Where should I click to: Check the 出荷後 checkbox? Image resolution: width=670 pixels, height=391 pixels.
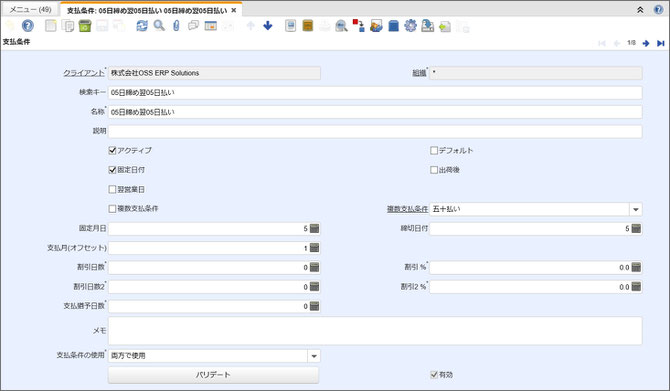click(434, 170)
